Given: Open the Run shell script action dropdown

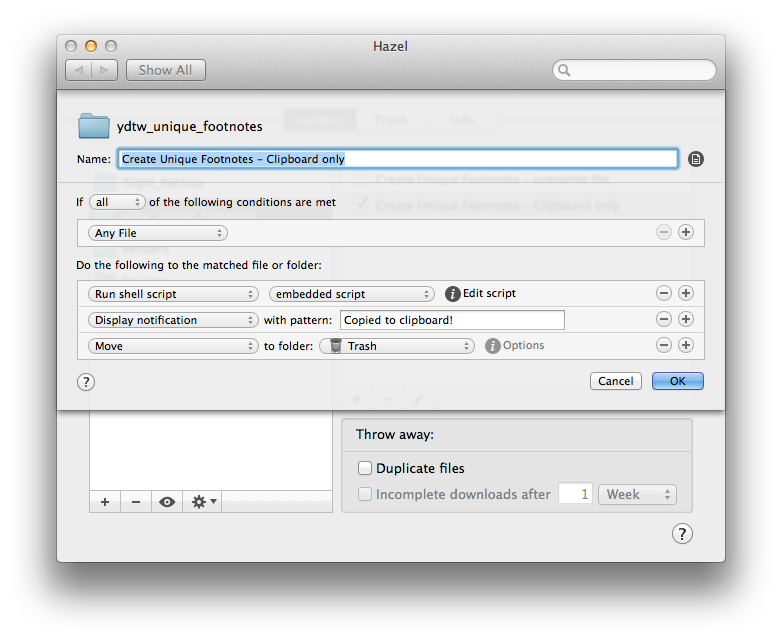Looking at the screenshot, I should [173, 294].
